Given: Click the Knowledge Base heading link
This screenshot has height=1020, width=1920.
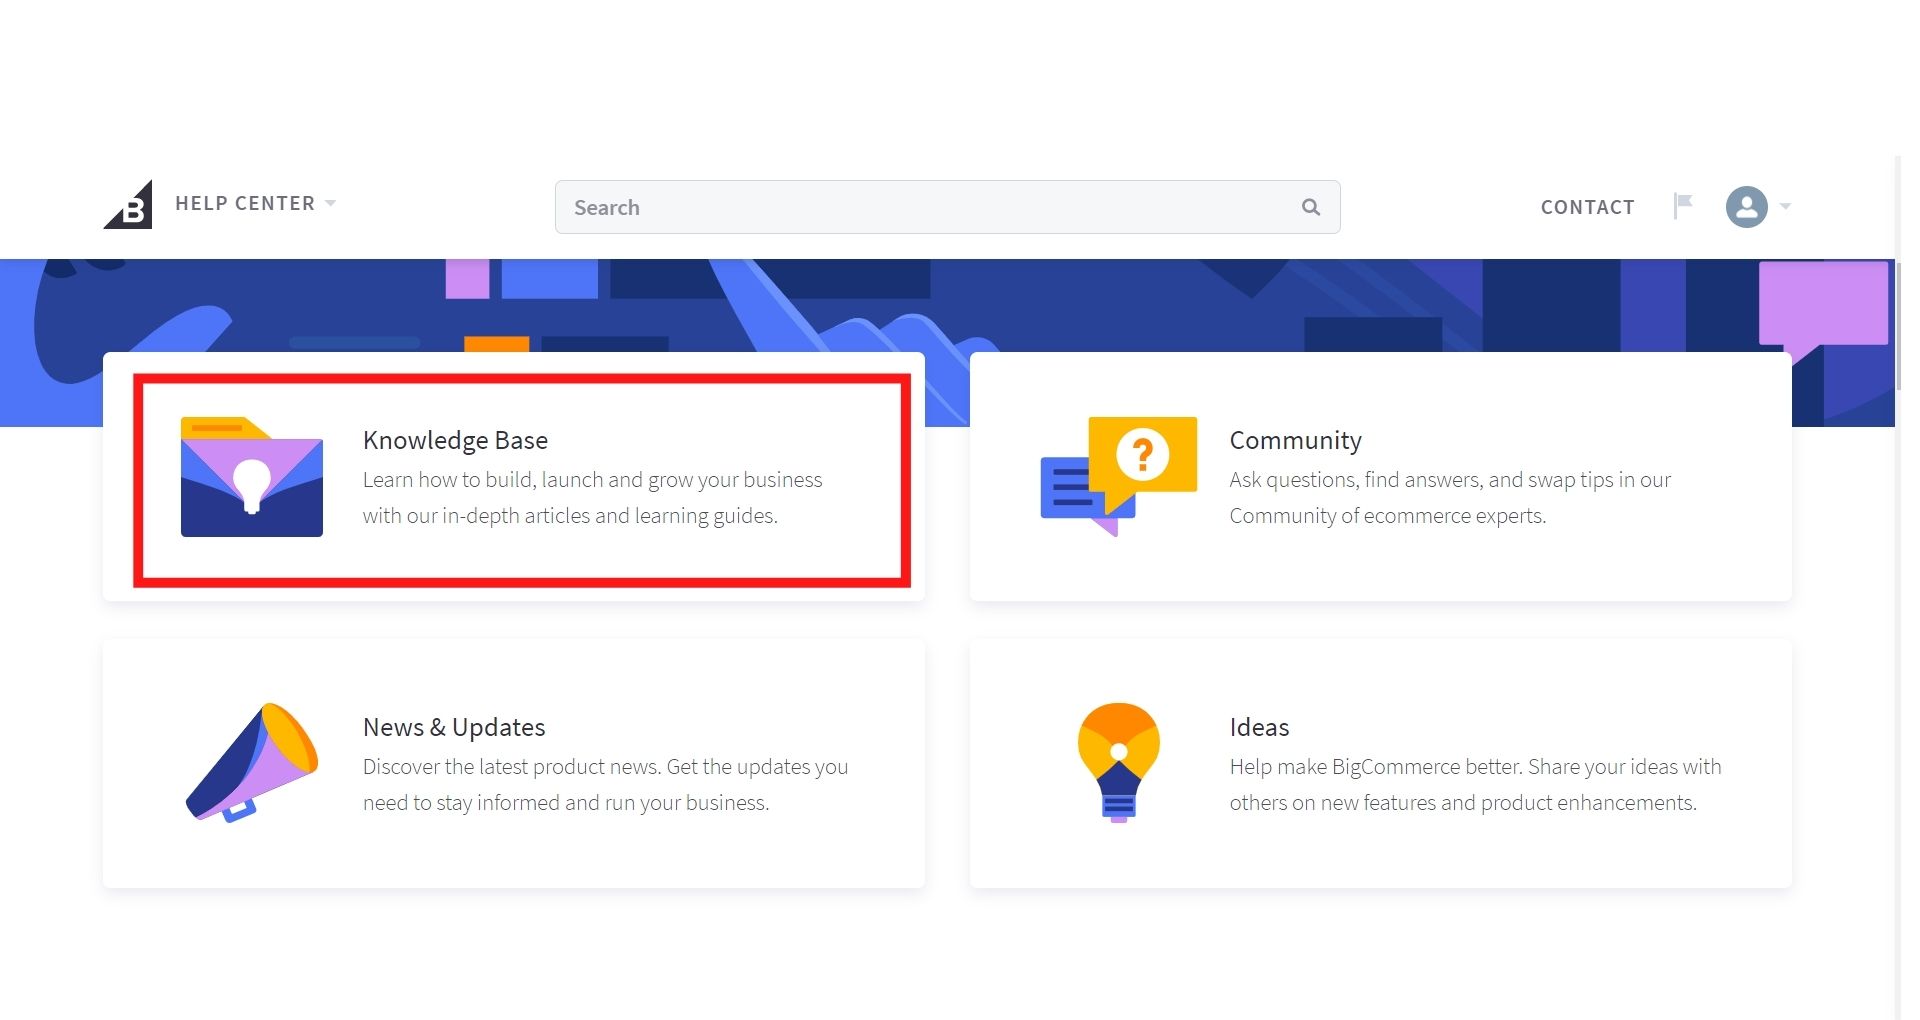Looking at the screenshot, I should [x=455, y=440].
